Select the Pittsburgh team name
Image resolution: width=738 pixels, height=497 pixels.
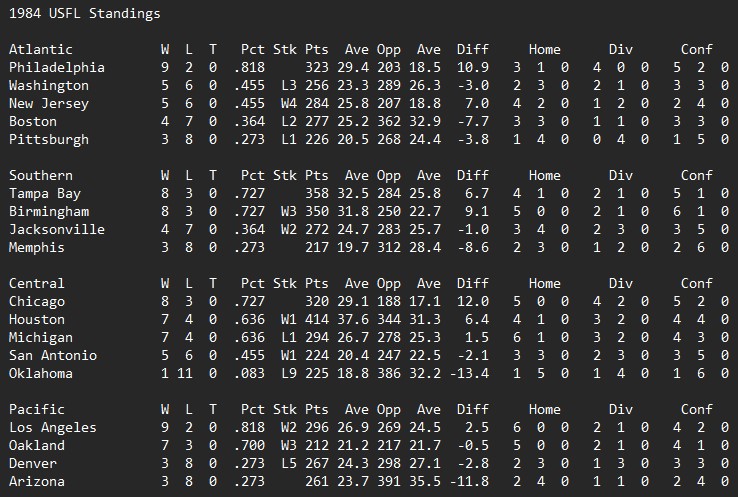49,140
